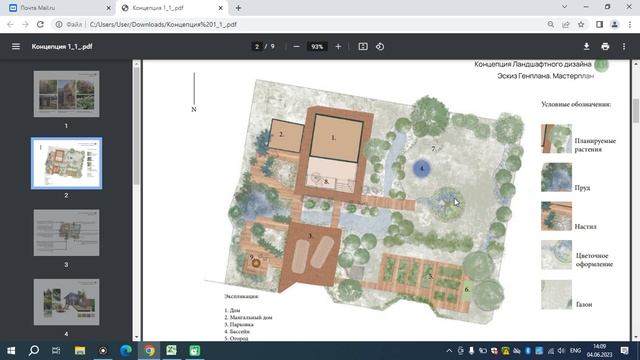Zoom out with the minus button
The height and width of the screenshot is (360, 640).
click(296, 47)
